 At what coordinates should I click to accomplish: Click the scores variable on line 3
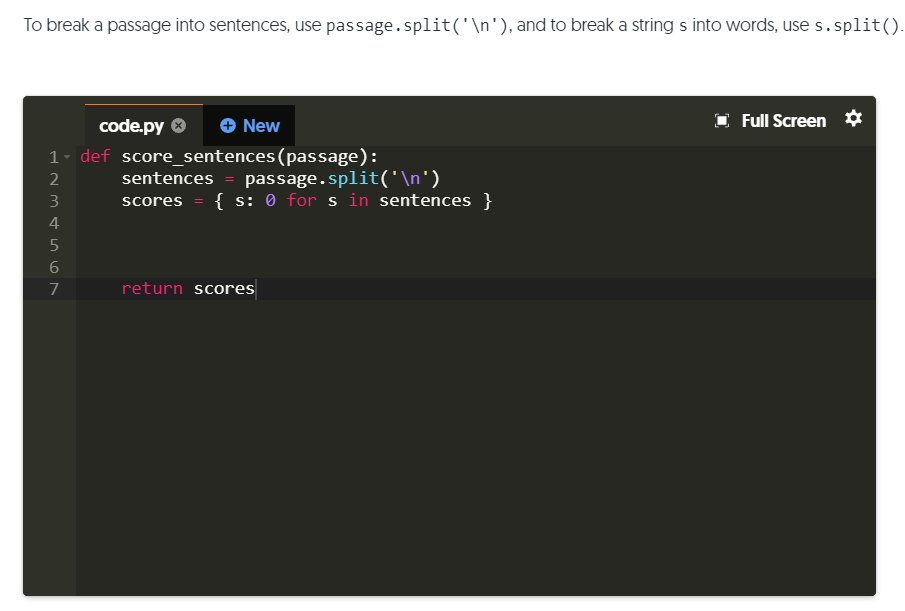152,200
